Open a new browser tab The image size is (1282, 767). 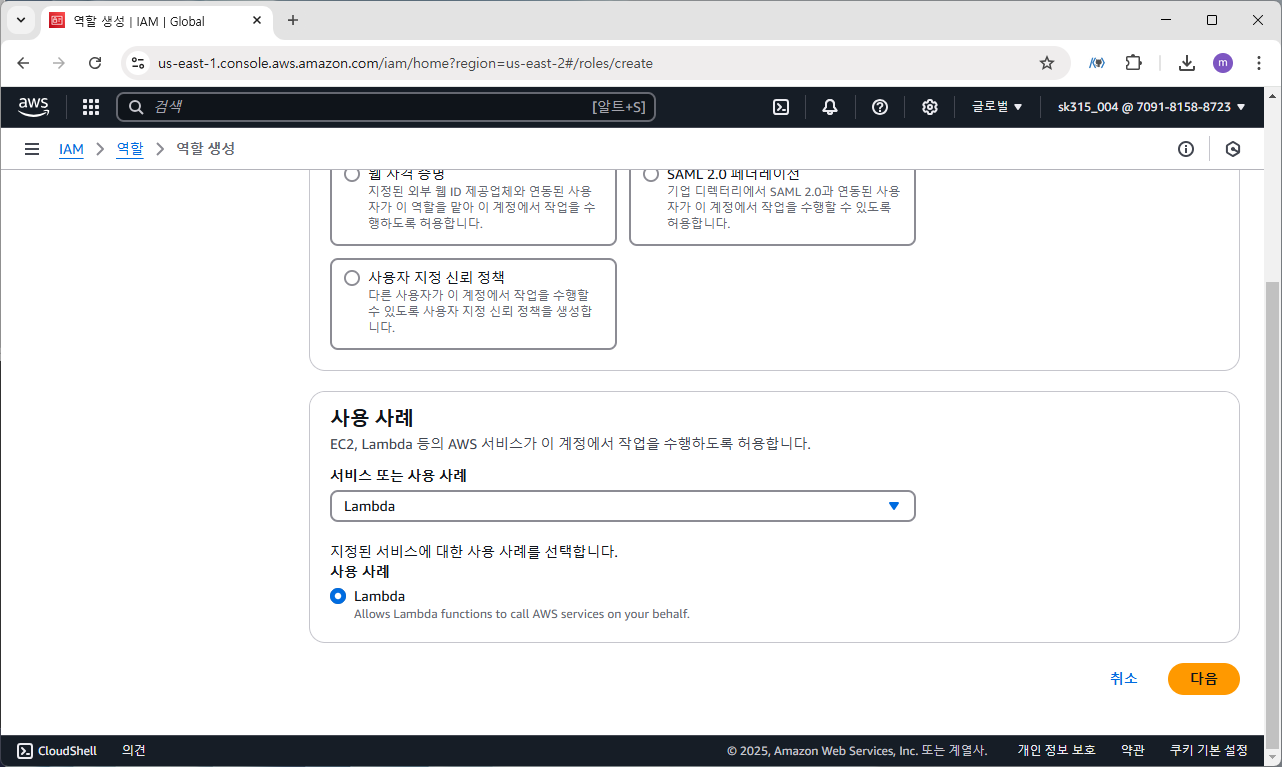(x=293, y=20)
